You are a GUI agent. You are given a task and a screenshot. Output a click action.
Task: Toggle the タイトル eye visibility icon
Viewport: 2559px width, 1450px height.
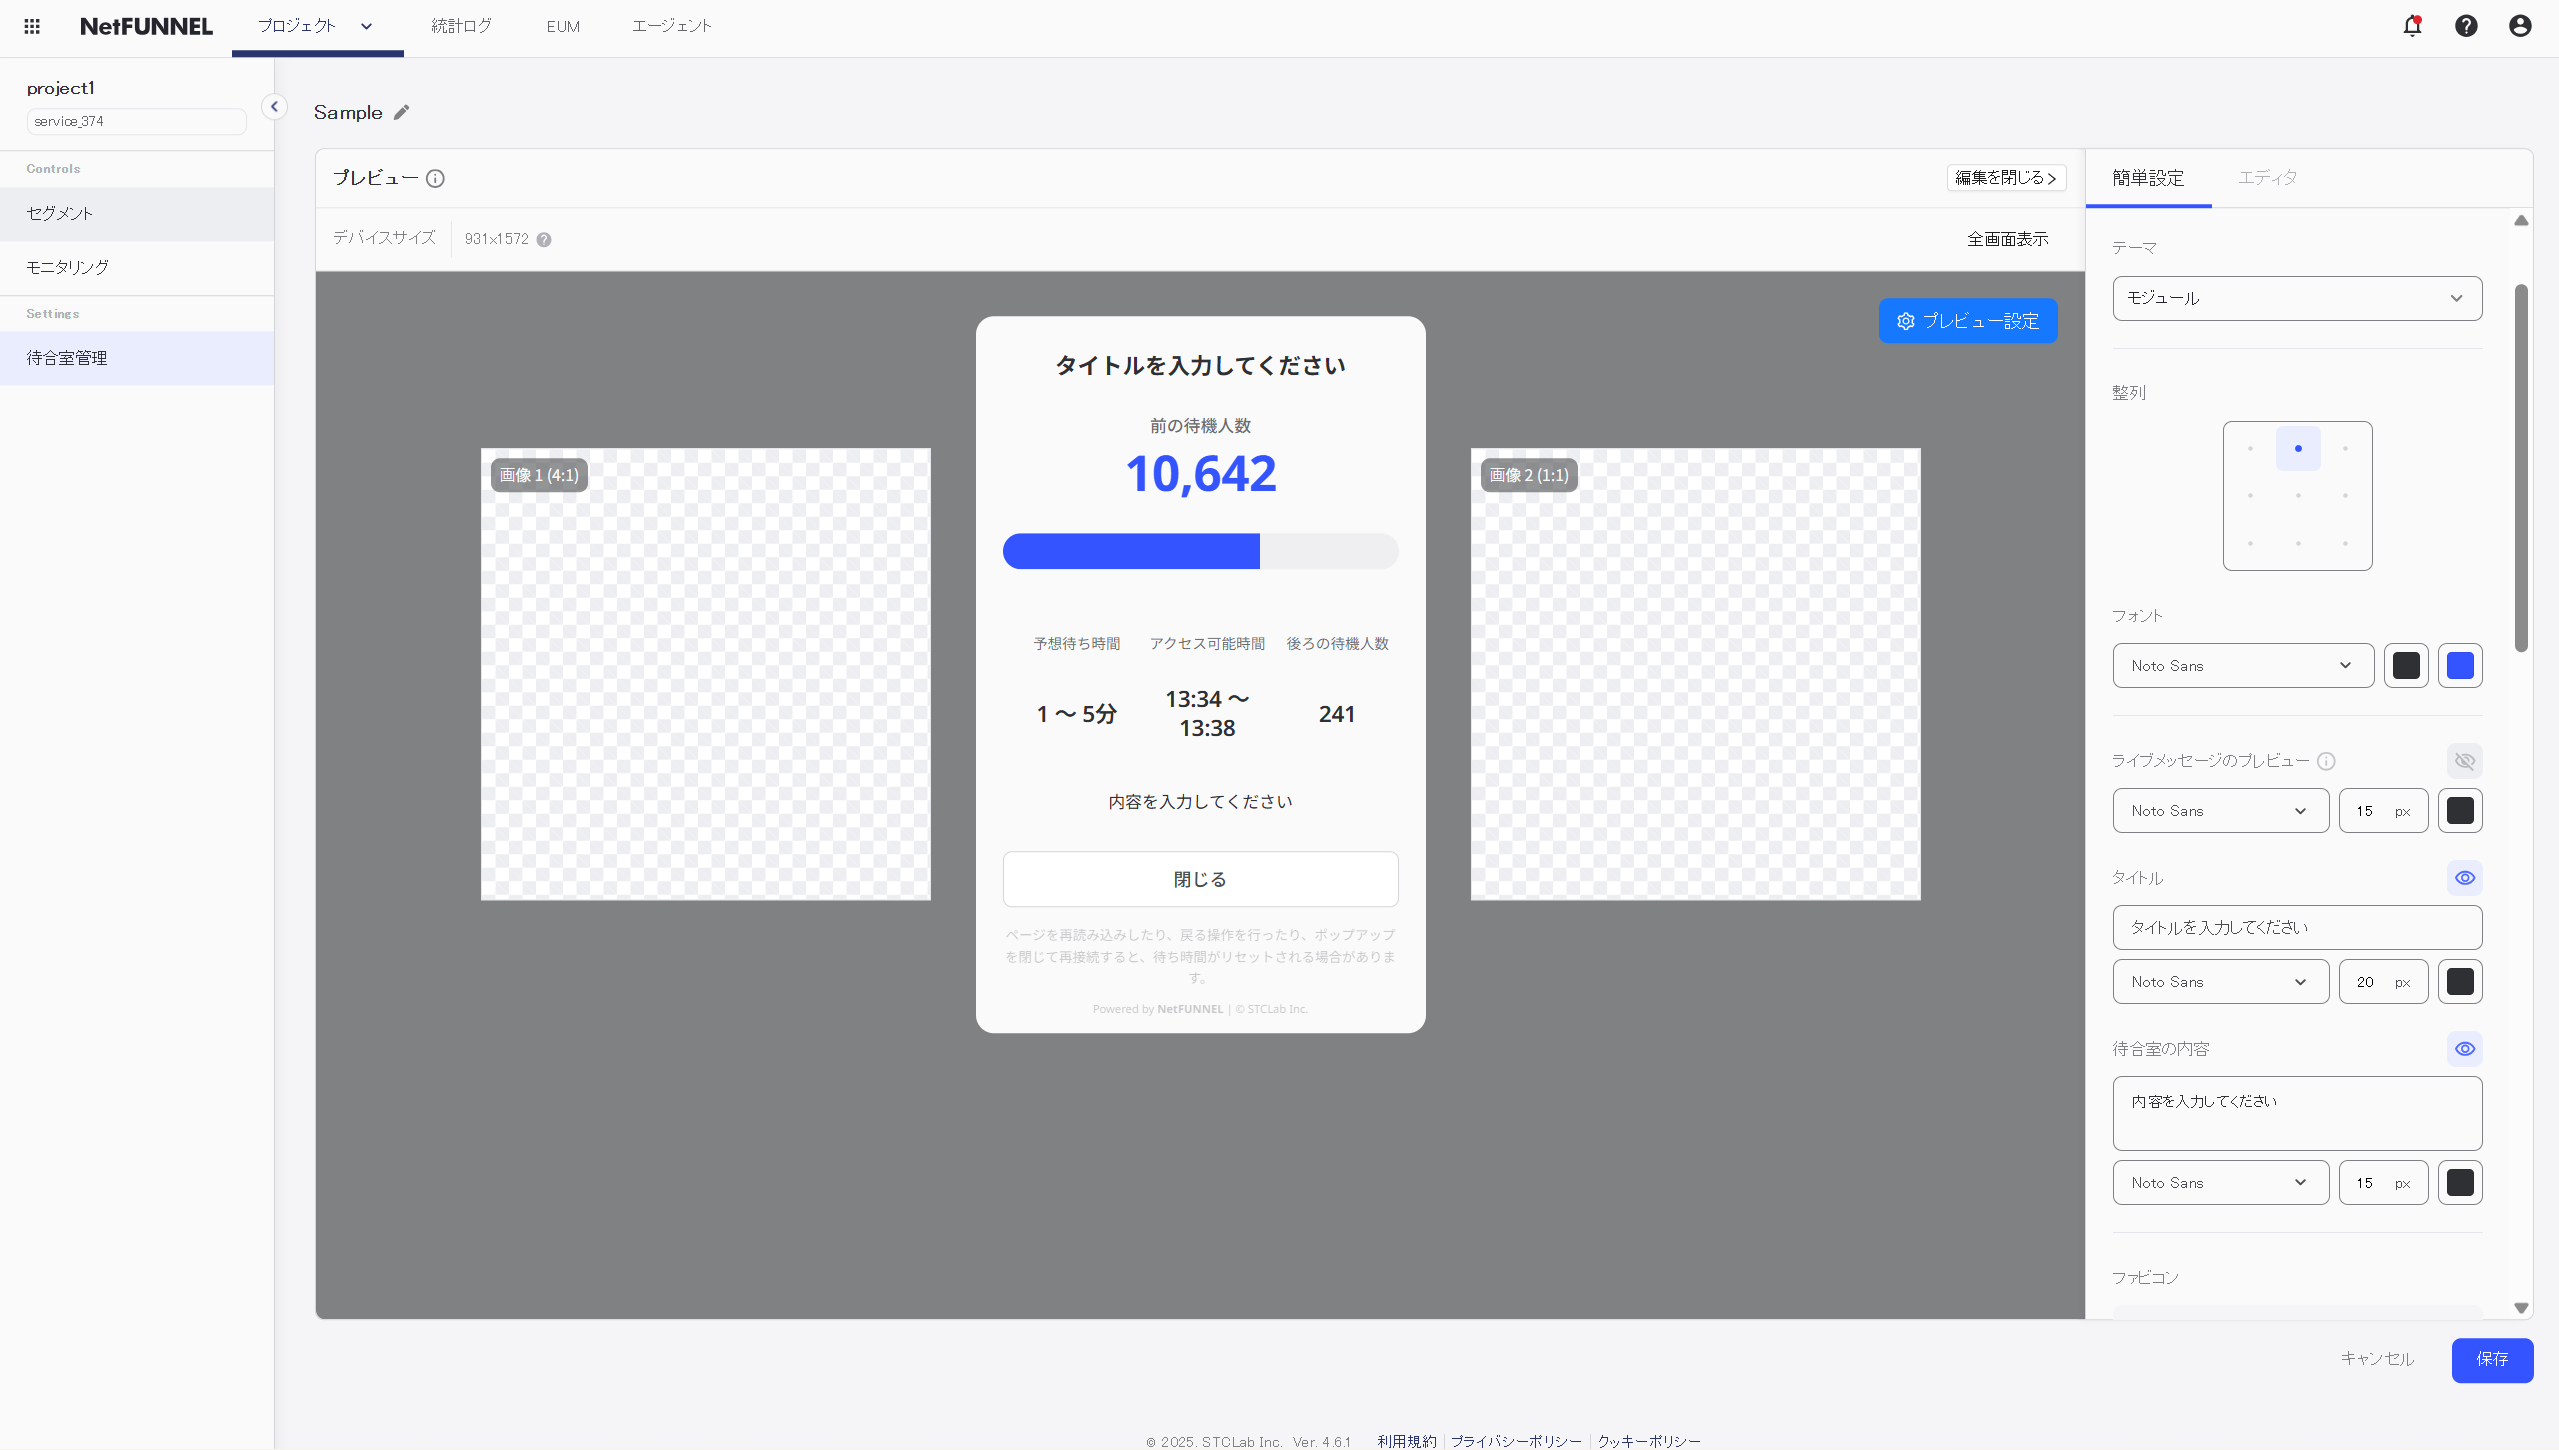point(2465,878)
